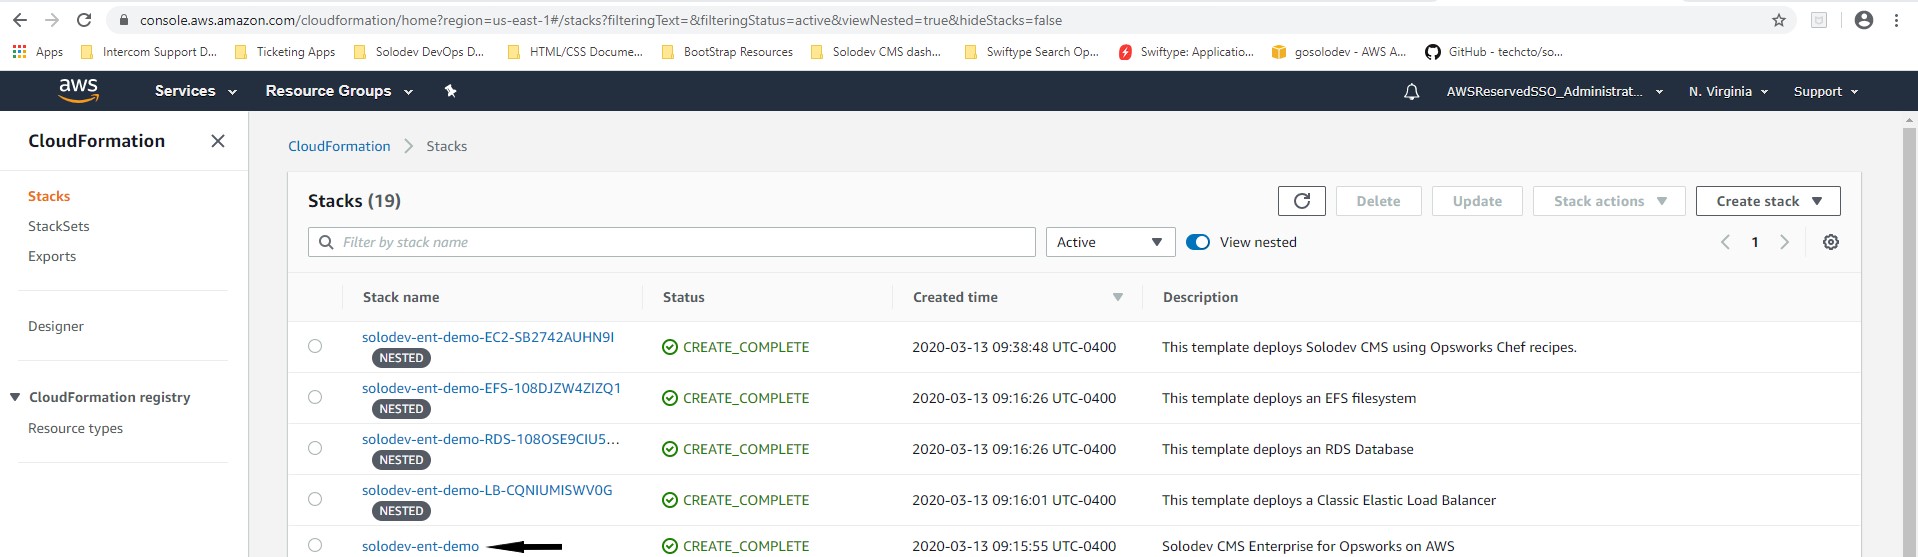Viewport: 1918px width, 557px height.
Task: Select radio for solodev-ent-demo-EFS stack
Action: [x=315, y=397]
